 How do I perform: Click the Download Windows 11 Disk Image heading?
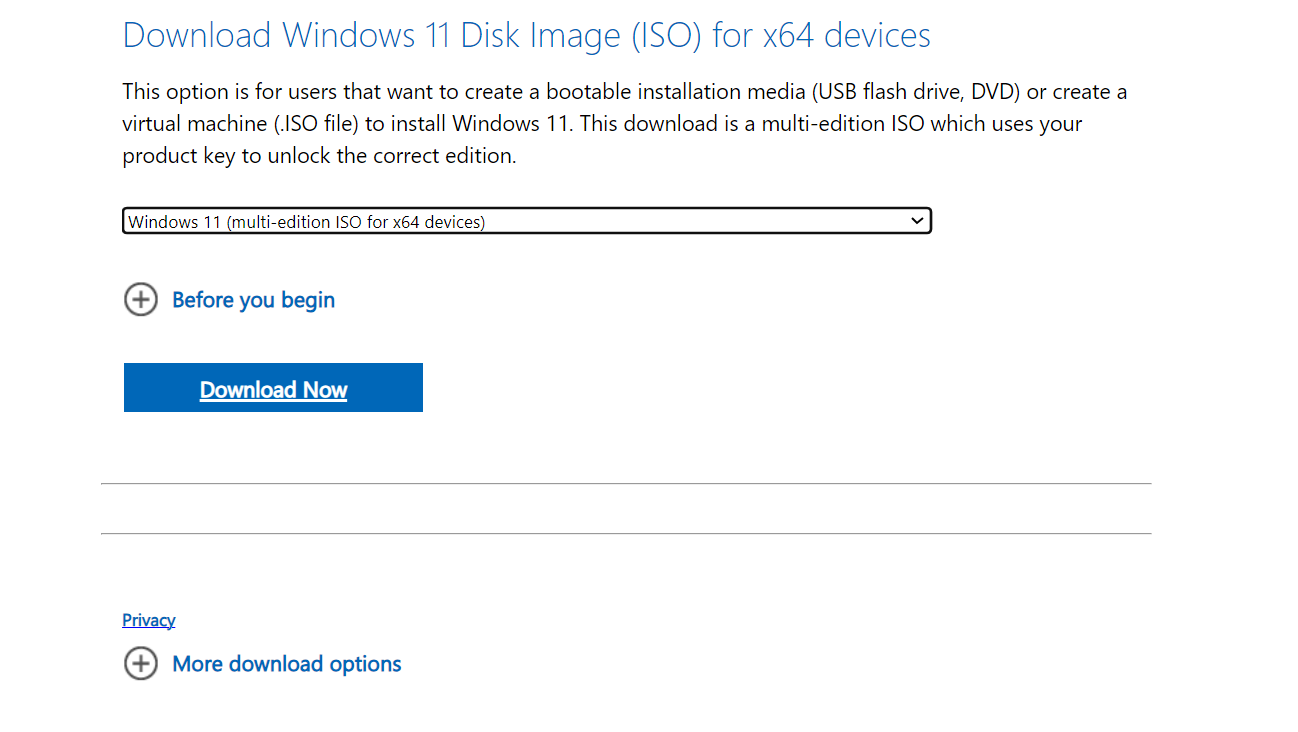pyautogui.click(x=527, y=35)
